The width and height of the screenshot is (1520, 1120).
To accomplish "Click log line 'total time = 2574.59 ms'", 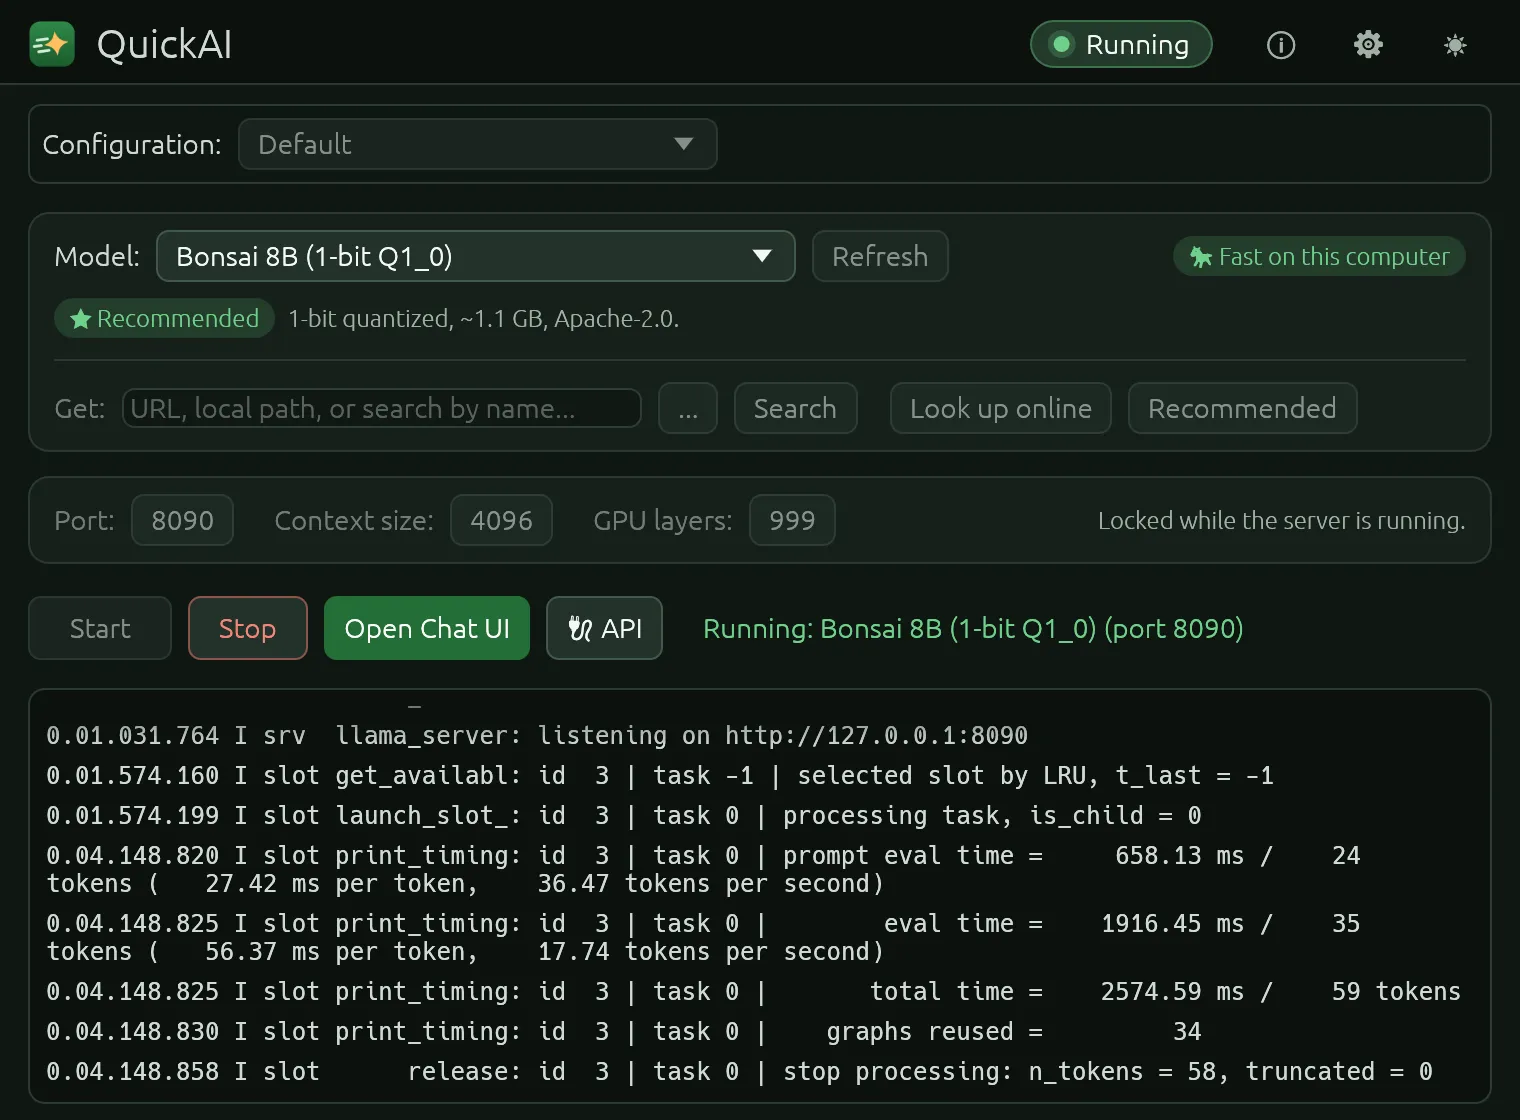I will (x=753, y=992).
